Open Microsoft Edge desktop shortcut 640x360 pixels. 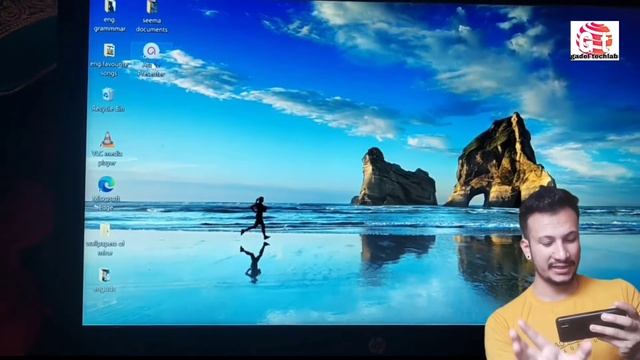(107, 184)
